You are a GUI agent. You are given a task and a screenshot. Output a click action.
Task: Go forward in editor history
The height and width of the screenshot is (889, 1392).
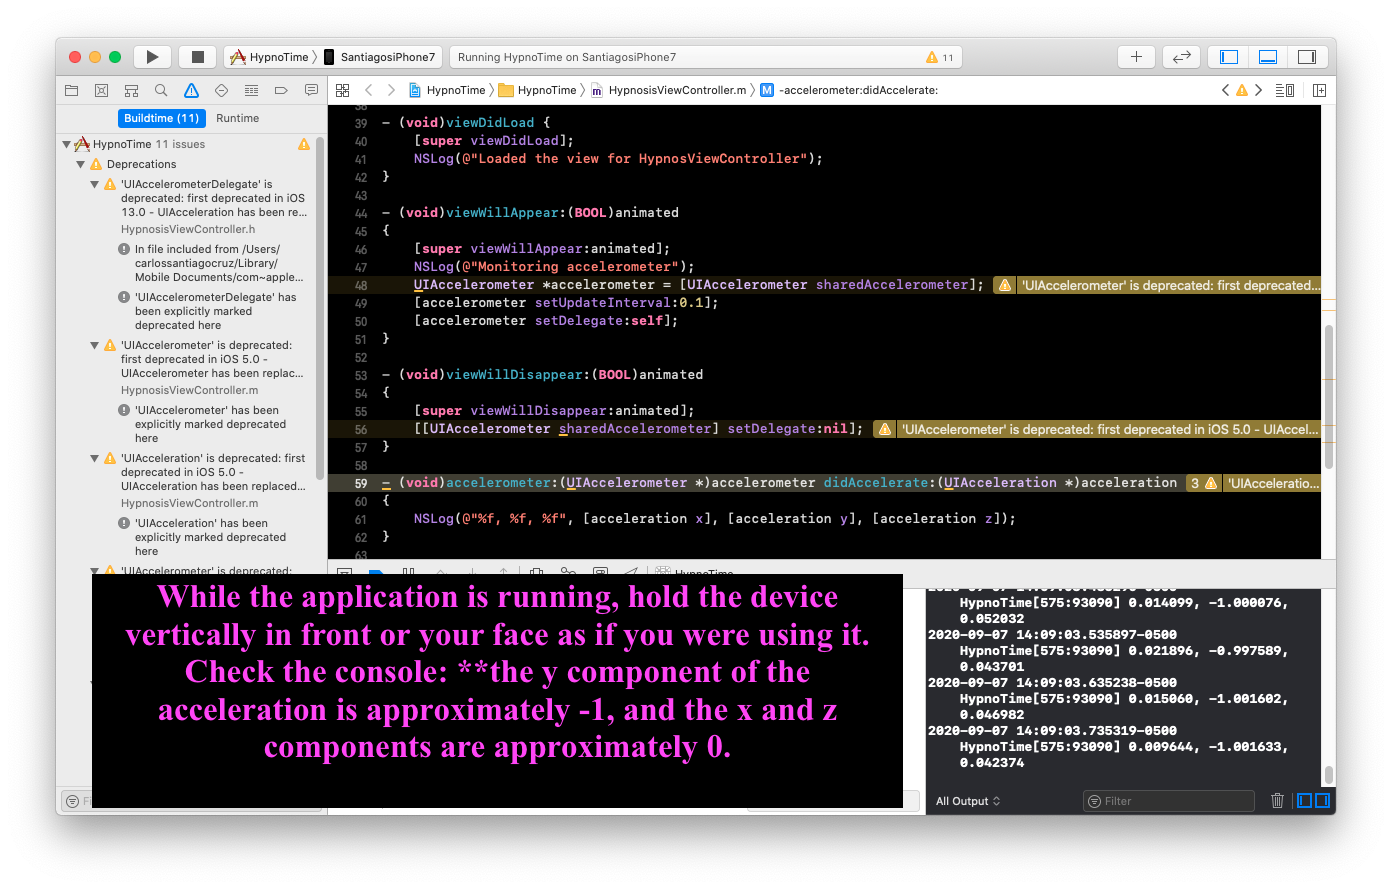391,90
